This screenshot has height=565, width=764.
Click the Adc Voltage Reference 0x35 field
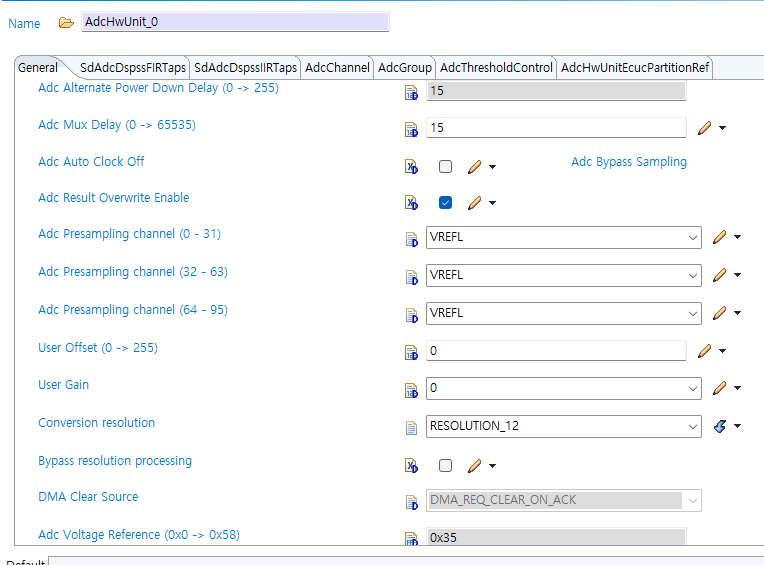point(556,537)
